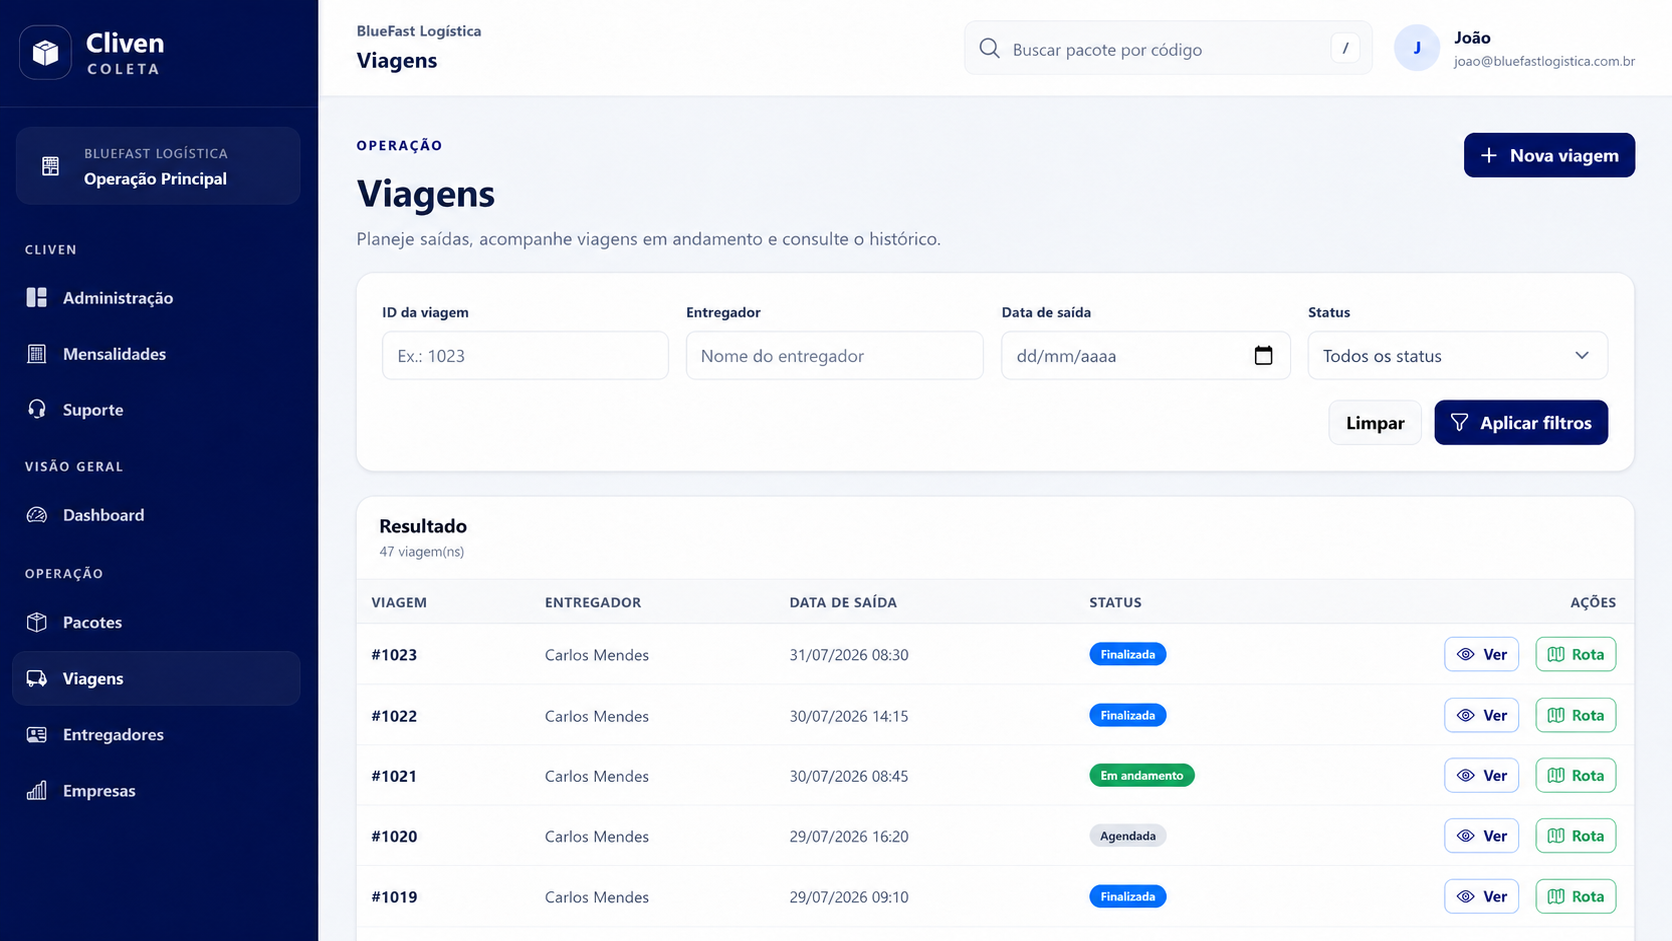Open Entregadores section
1672x941 pixels.
[156, 734]
